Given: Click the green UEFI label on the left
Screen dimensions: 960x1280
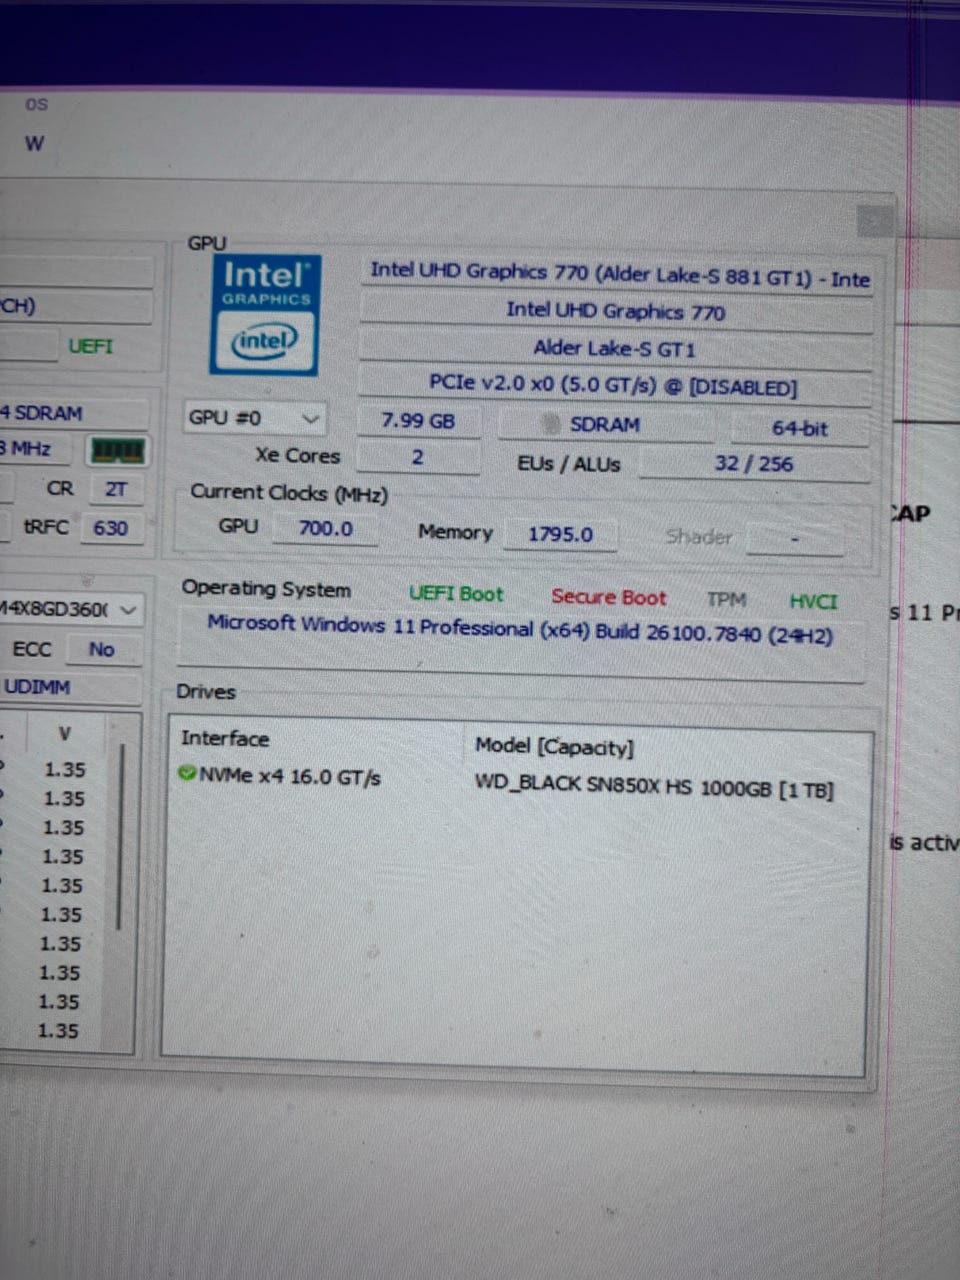Looking at the screenshot, I should pyautogui.click(x=90, y=346).
